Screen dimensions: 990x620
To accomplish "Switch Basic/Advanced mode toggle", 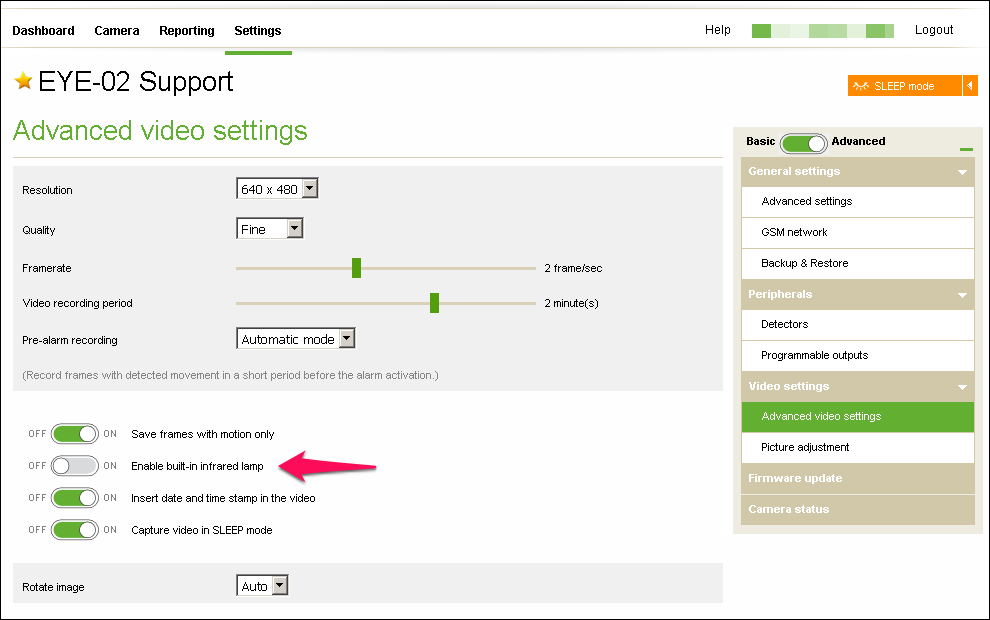I will (803, 142).
